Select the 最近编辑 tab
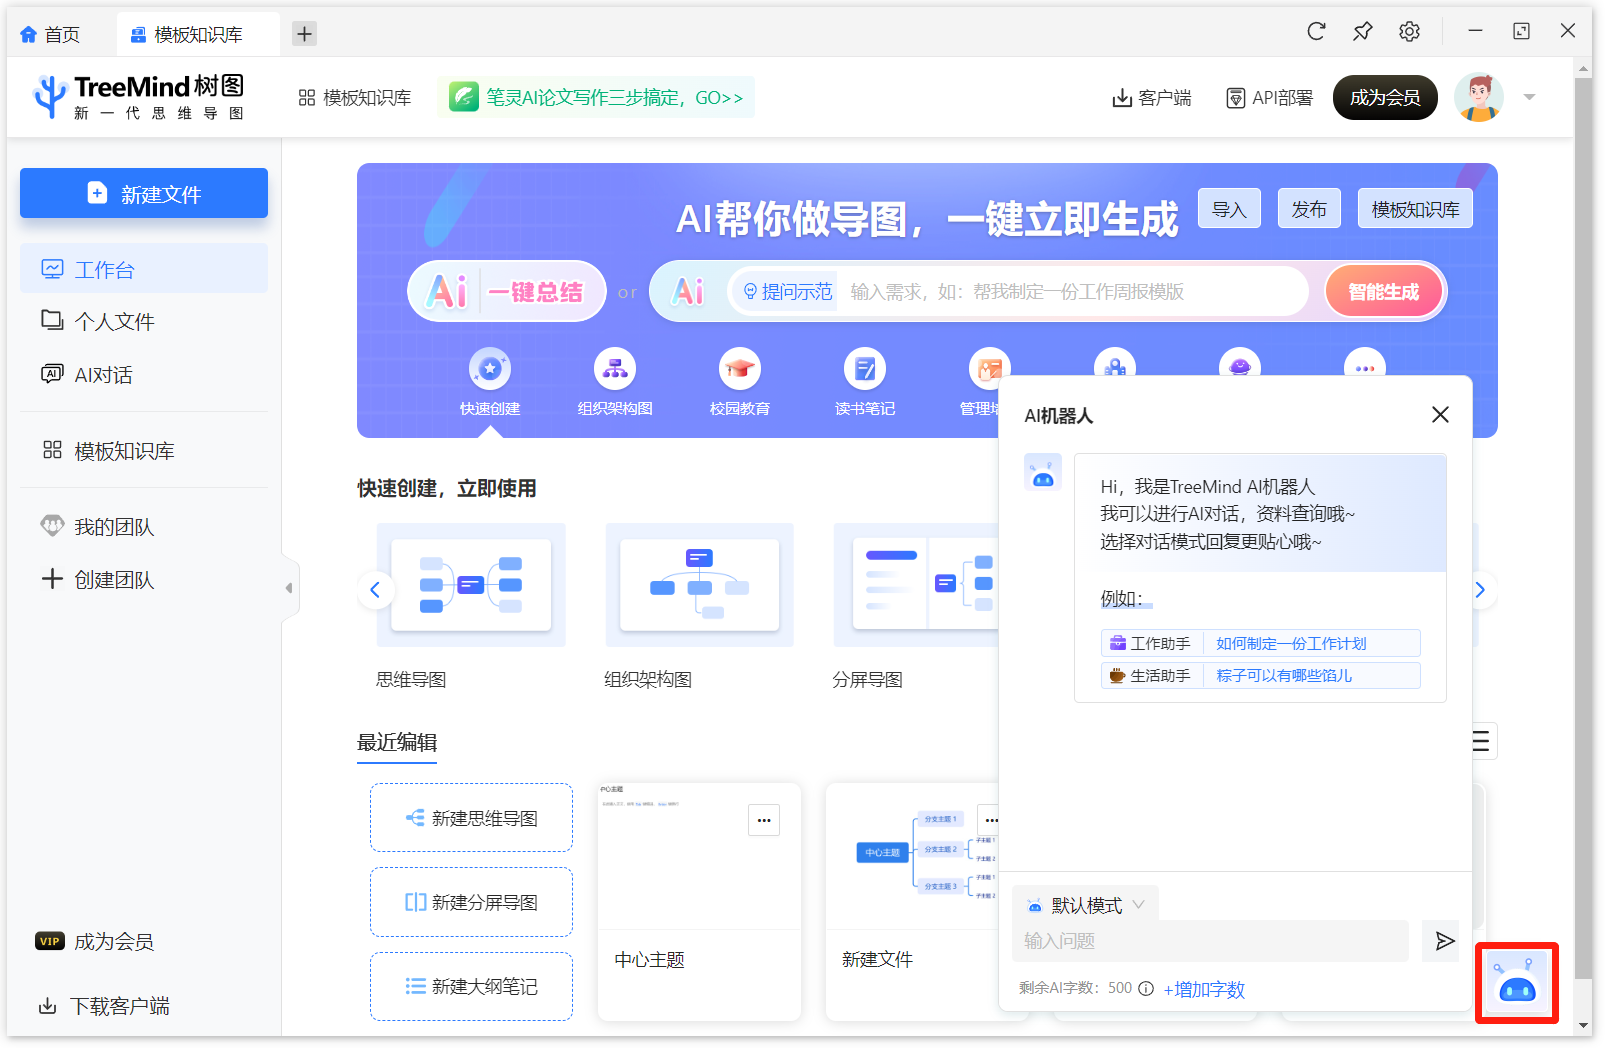This screenshot has height=1048, width=1606. click(397, 742)
